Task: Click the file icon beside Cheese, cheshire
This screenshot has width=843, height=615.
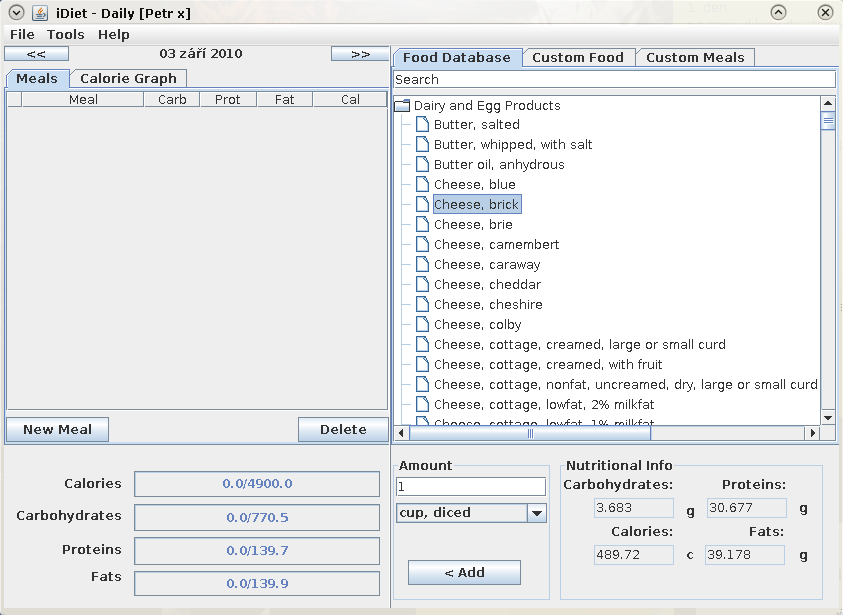Action: coord(423,304)
